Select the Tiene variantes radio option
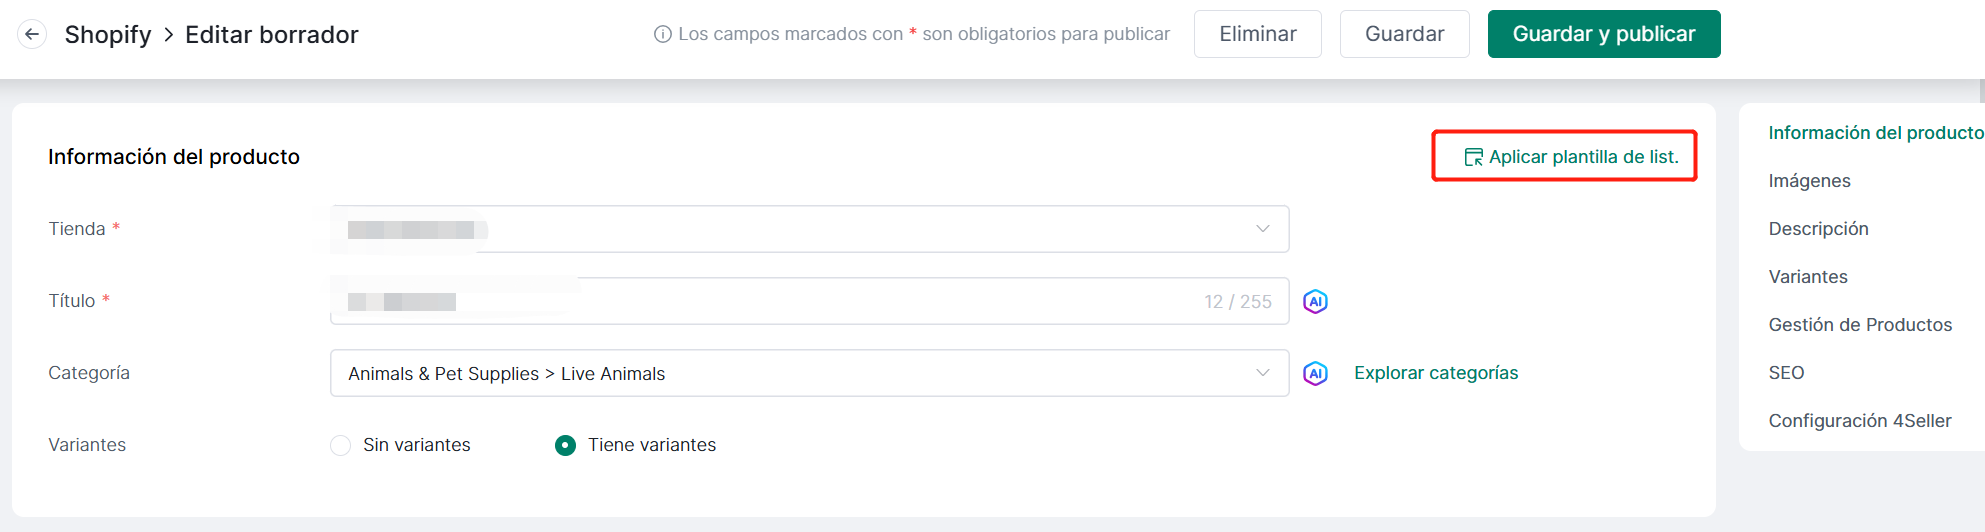This screenshot has height=532, width=1985. tap(565, 445)
